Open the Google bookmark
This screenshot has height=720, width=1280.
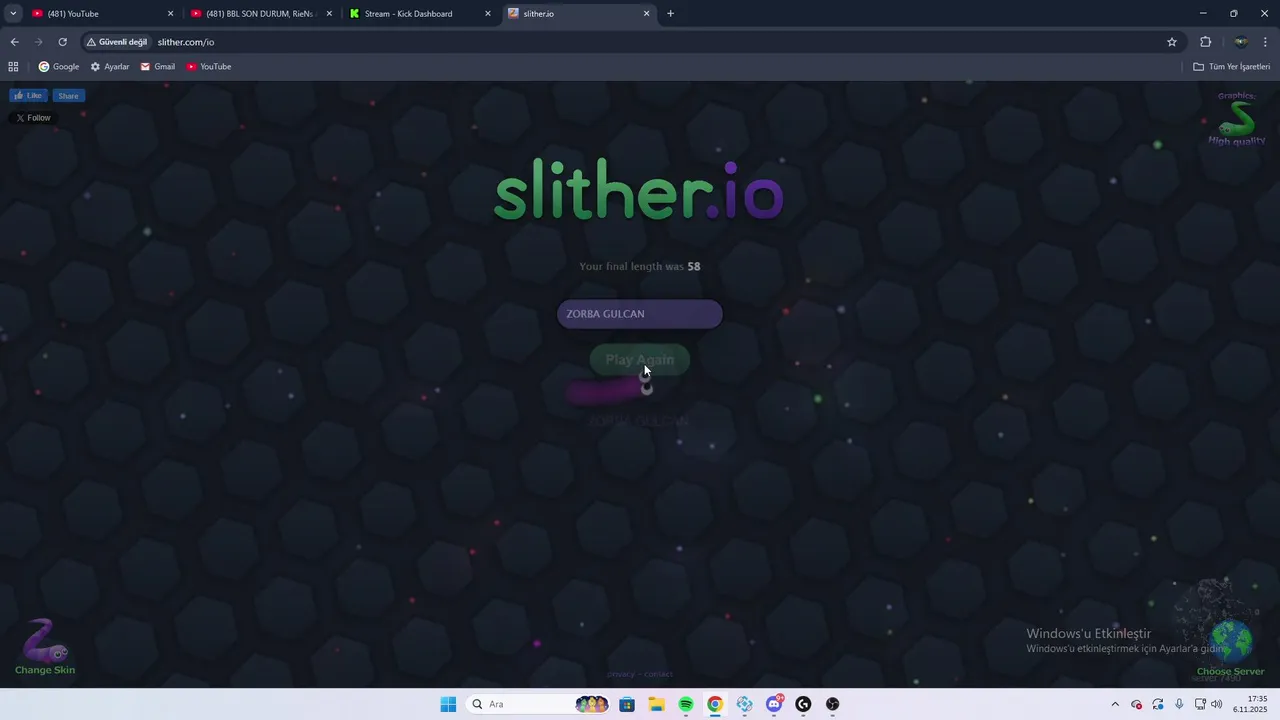tap(59, 67)
